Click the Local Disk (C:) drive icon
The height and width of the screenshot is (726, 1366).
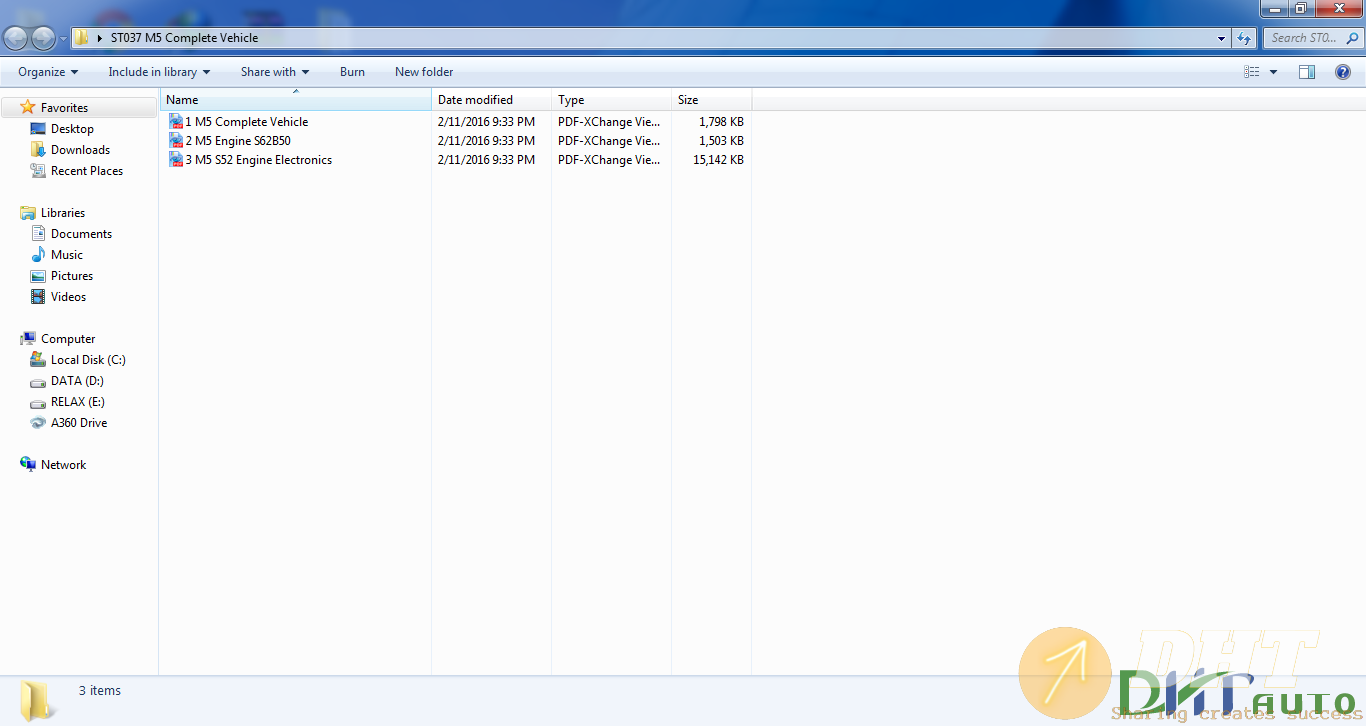38,360
